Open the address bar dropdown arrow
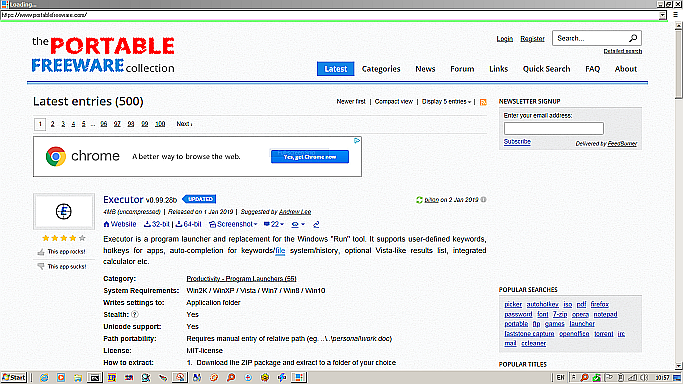The width and height of the screenshot is (683, 384). point(663,15)
